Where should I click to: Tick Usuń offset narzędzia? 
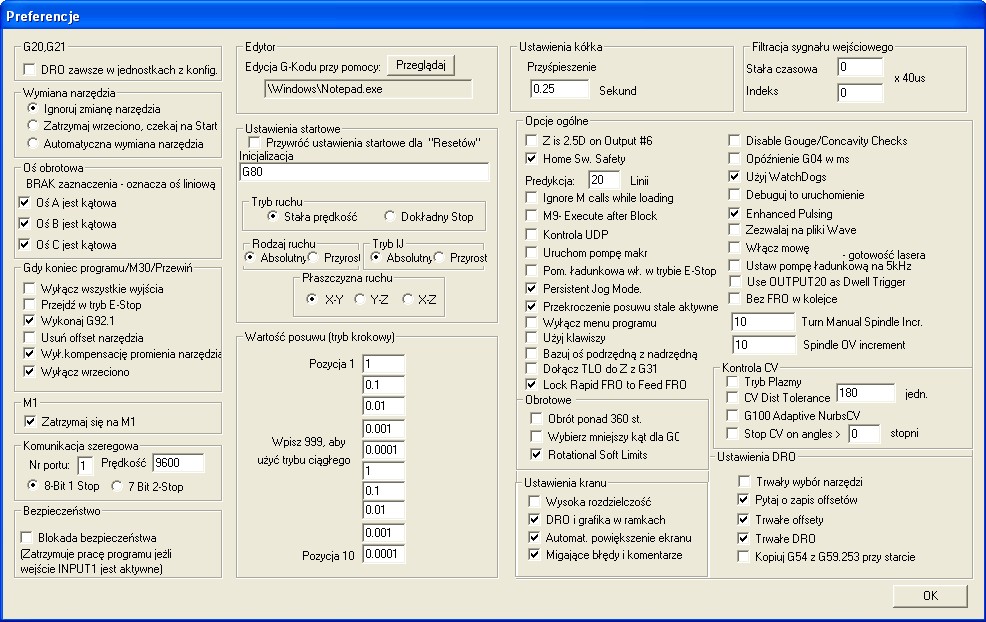(x=29, y=338)
